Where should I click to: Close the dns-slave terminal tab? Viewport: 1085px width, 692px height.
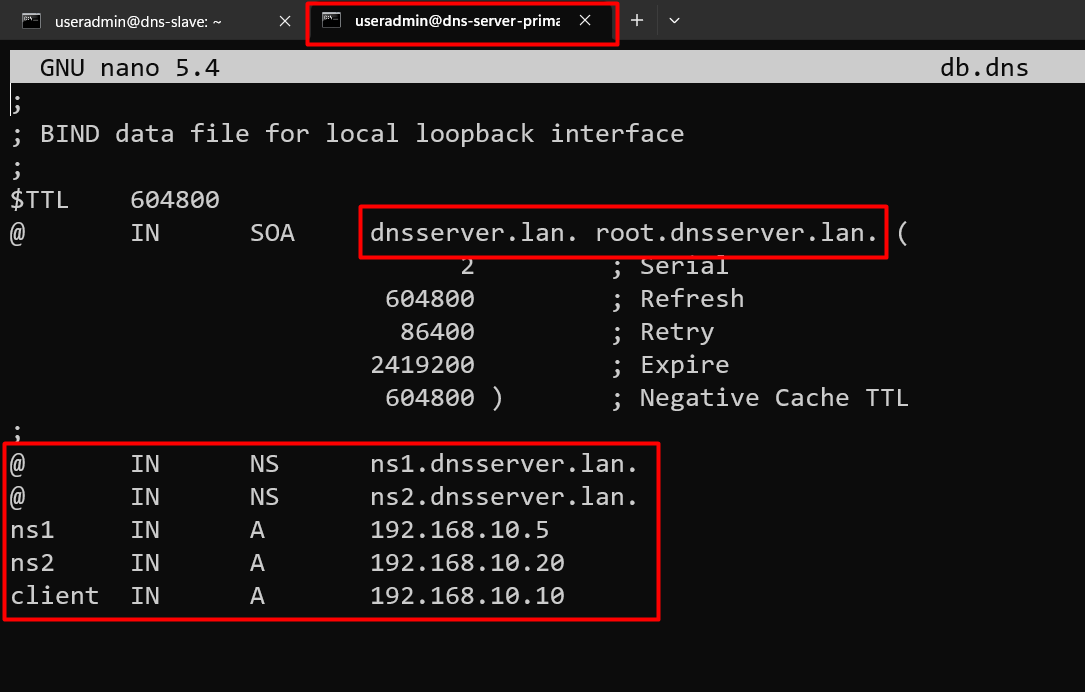pos(284,21)
